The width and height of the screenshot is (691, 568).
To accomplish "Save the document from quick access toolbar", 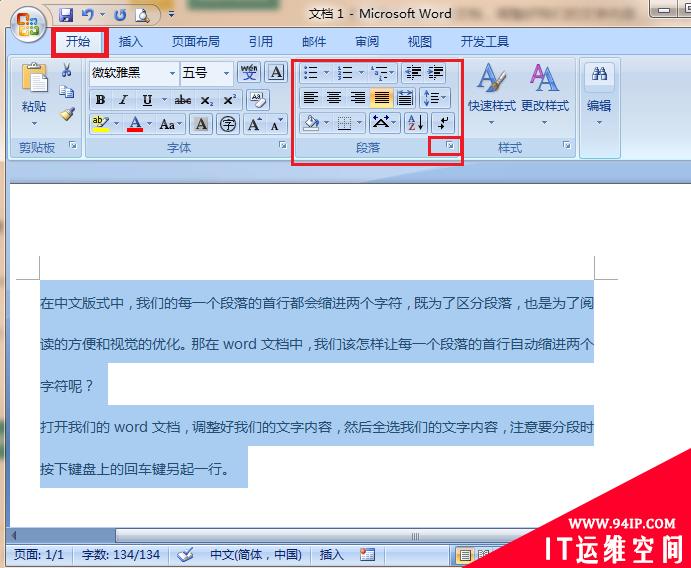I will pos(66,15).
